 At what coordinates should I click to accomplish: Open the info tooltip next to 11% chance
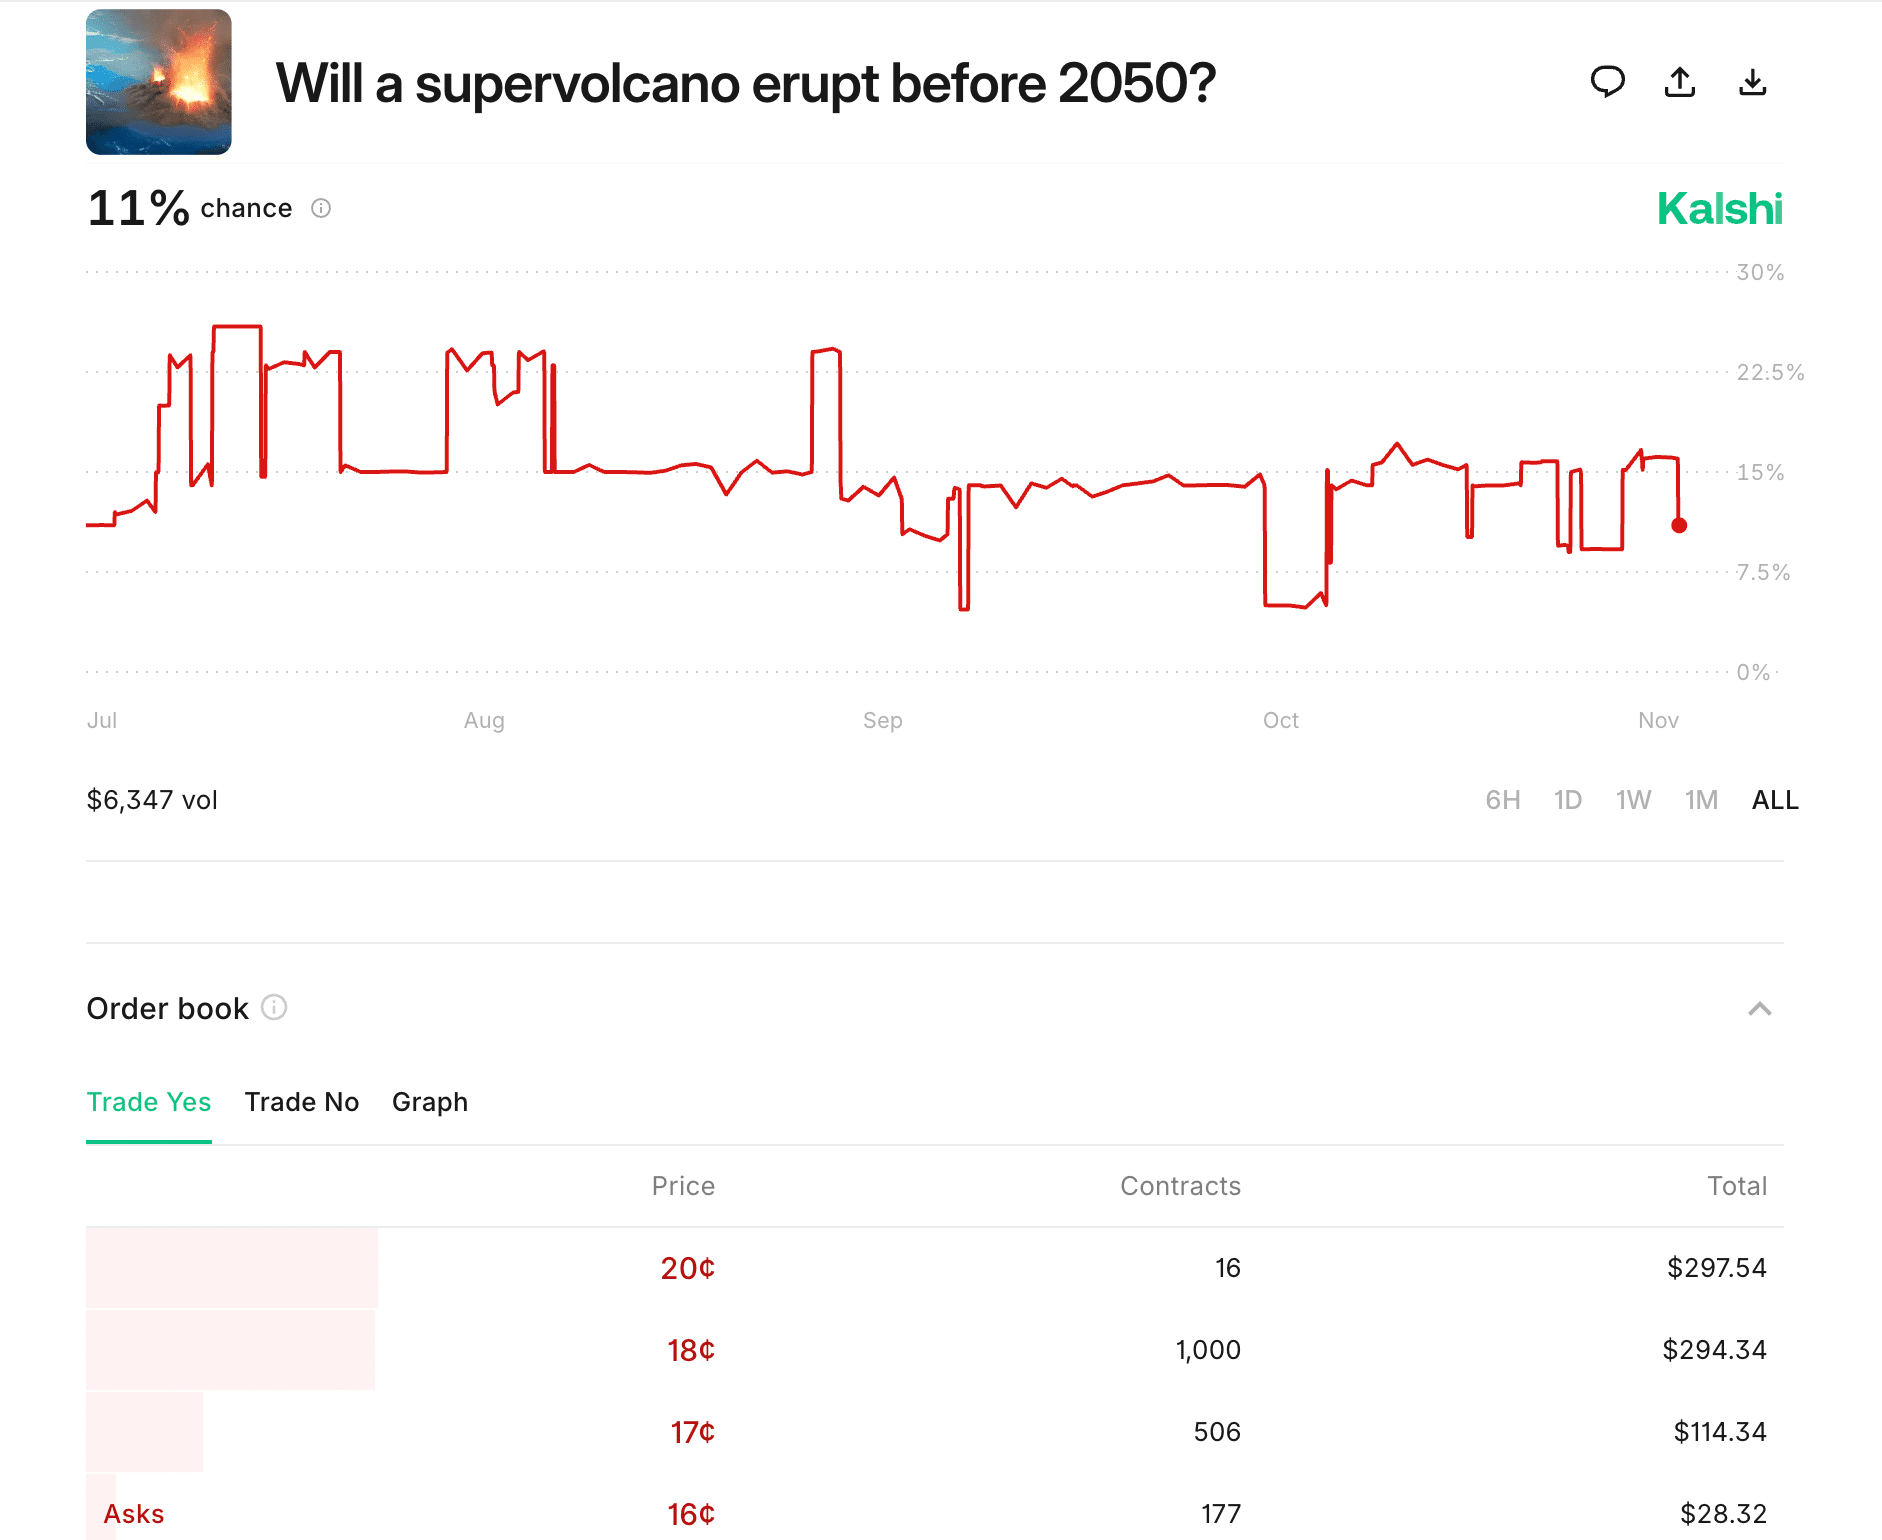click(x=320, y=209)
